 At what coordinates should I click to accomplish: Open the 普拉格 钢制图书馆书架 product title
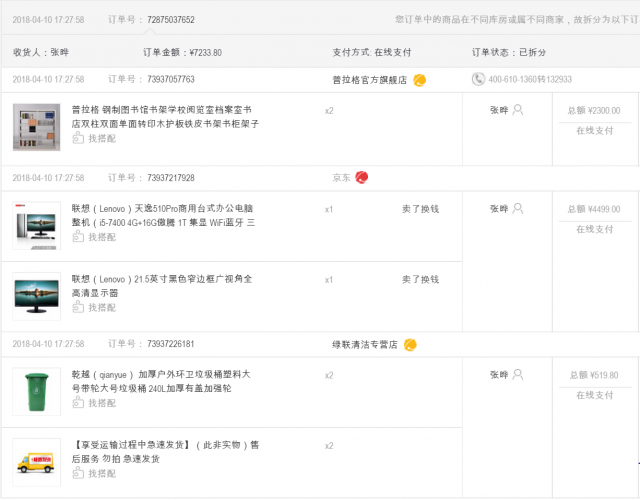(165, 116)
